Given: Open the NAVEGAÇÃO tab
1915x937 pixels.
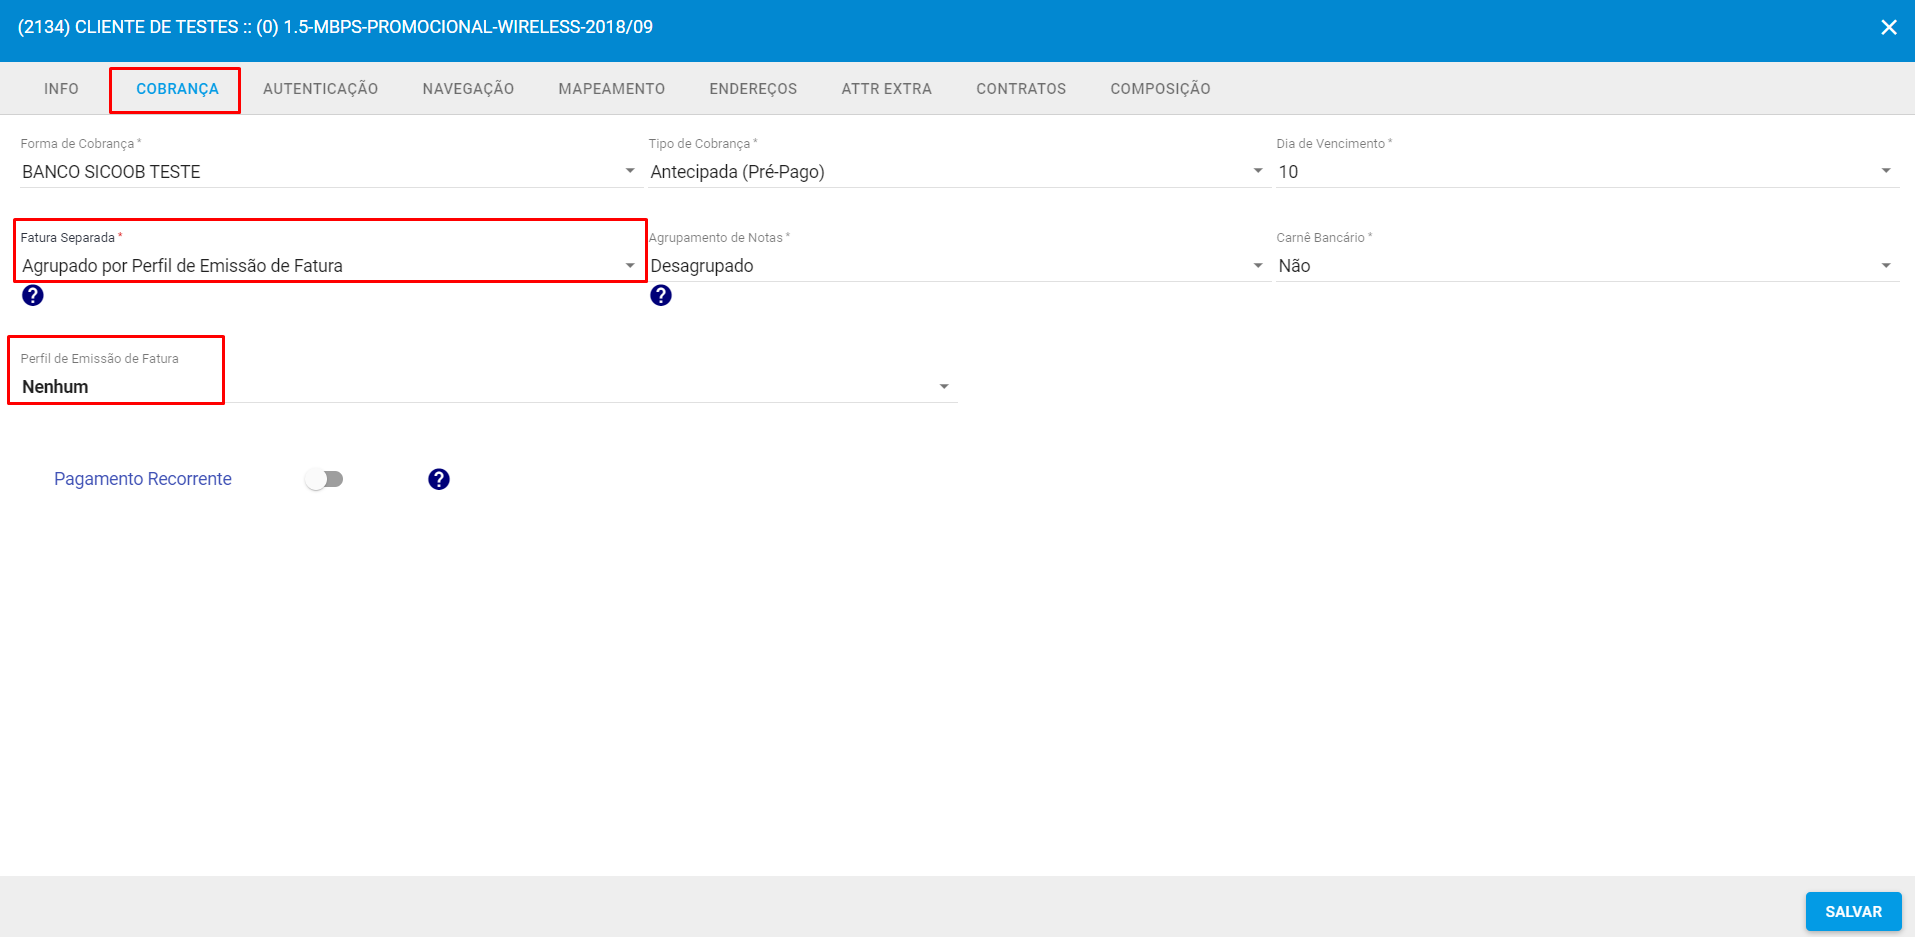Looking at the screenshot, I should (x=468, y=89).
